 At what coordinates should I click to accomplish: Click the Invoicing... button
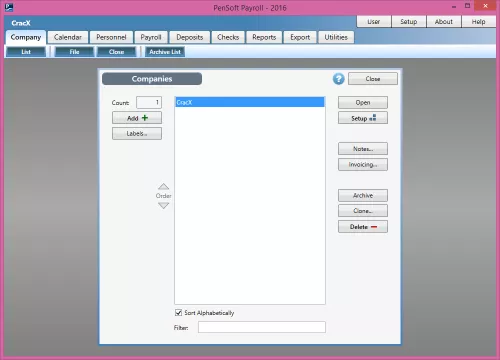pos(363,165)
